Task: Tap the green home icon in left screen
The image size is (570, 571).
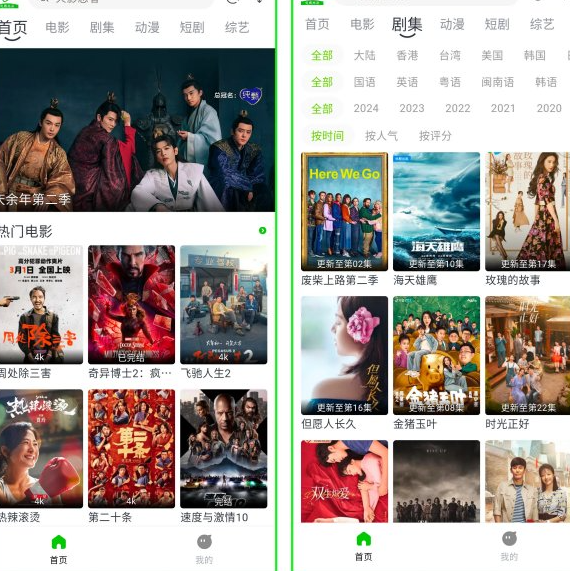Action: 59,542
